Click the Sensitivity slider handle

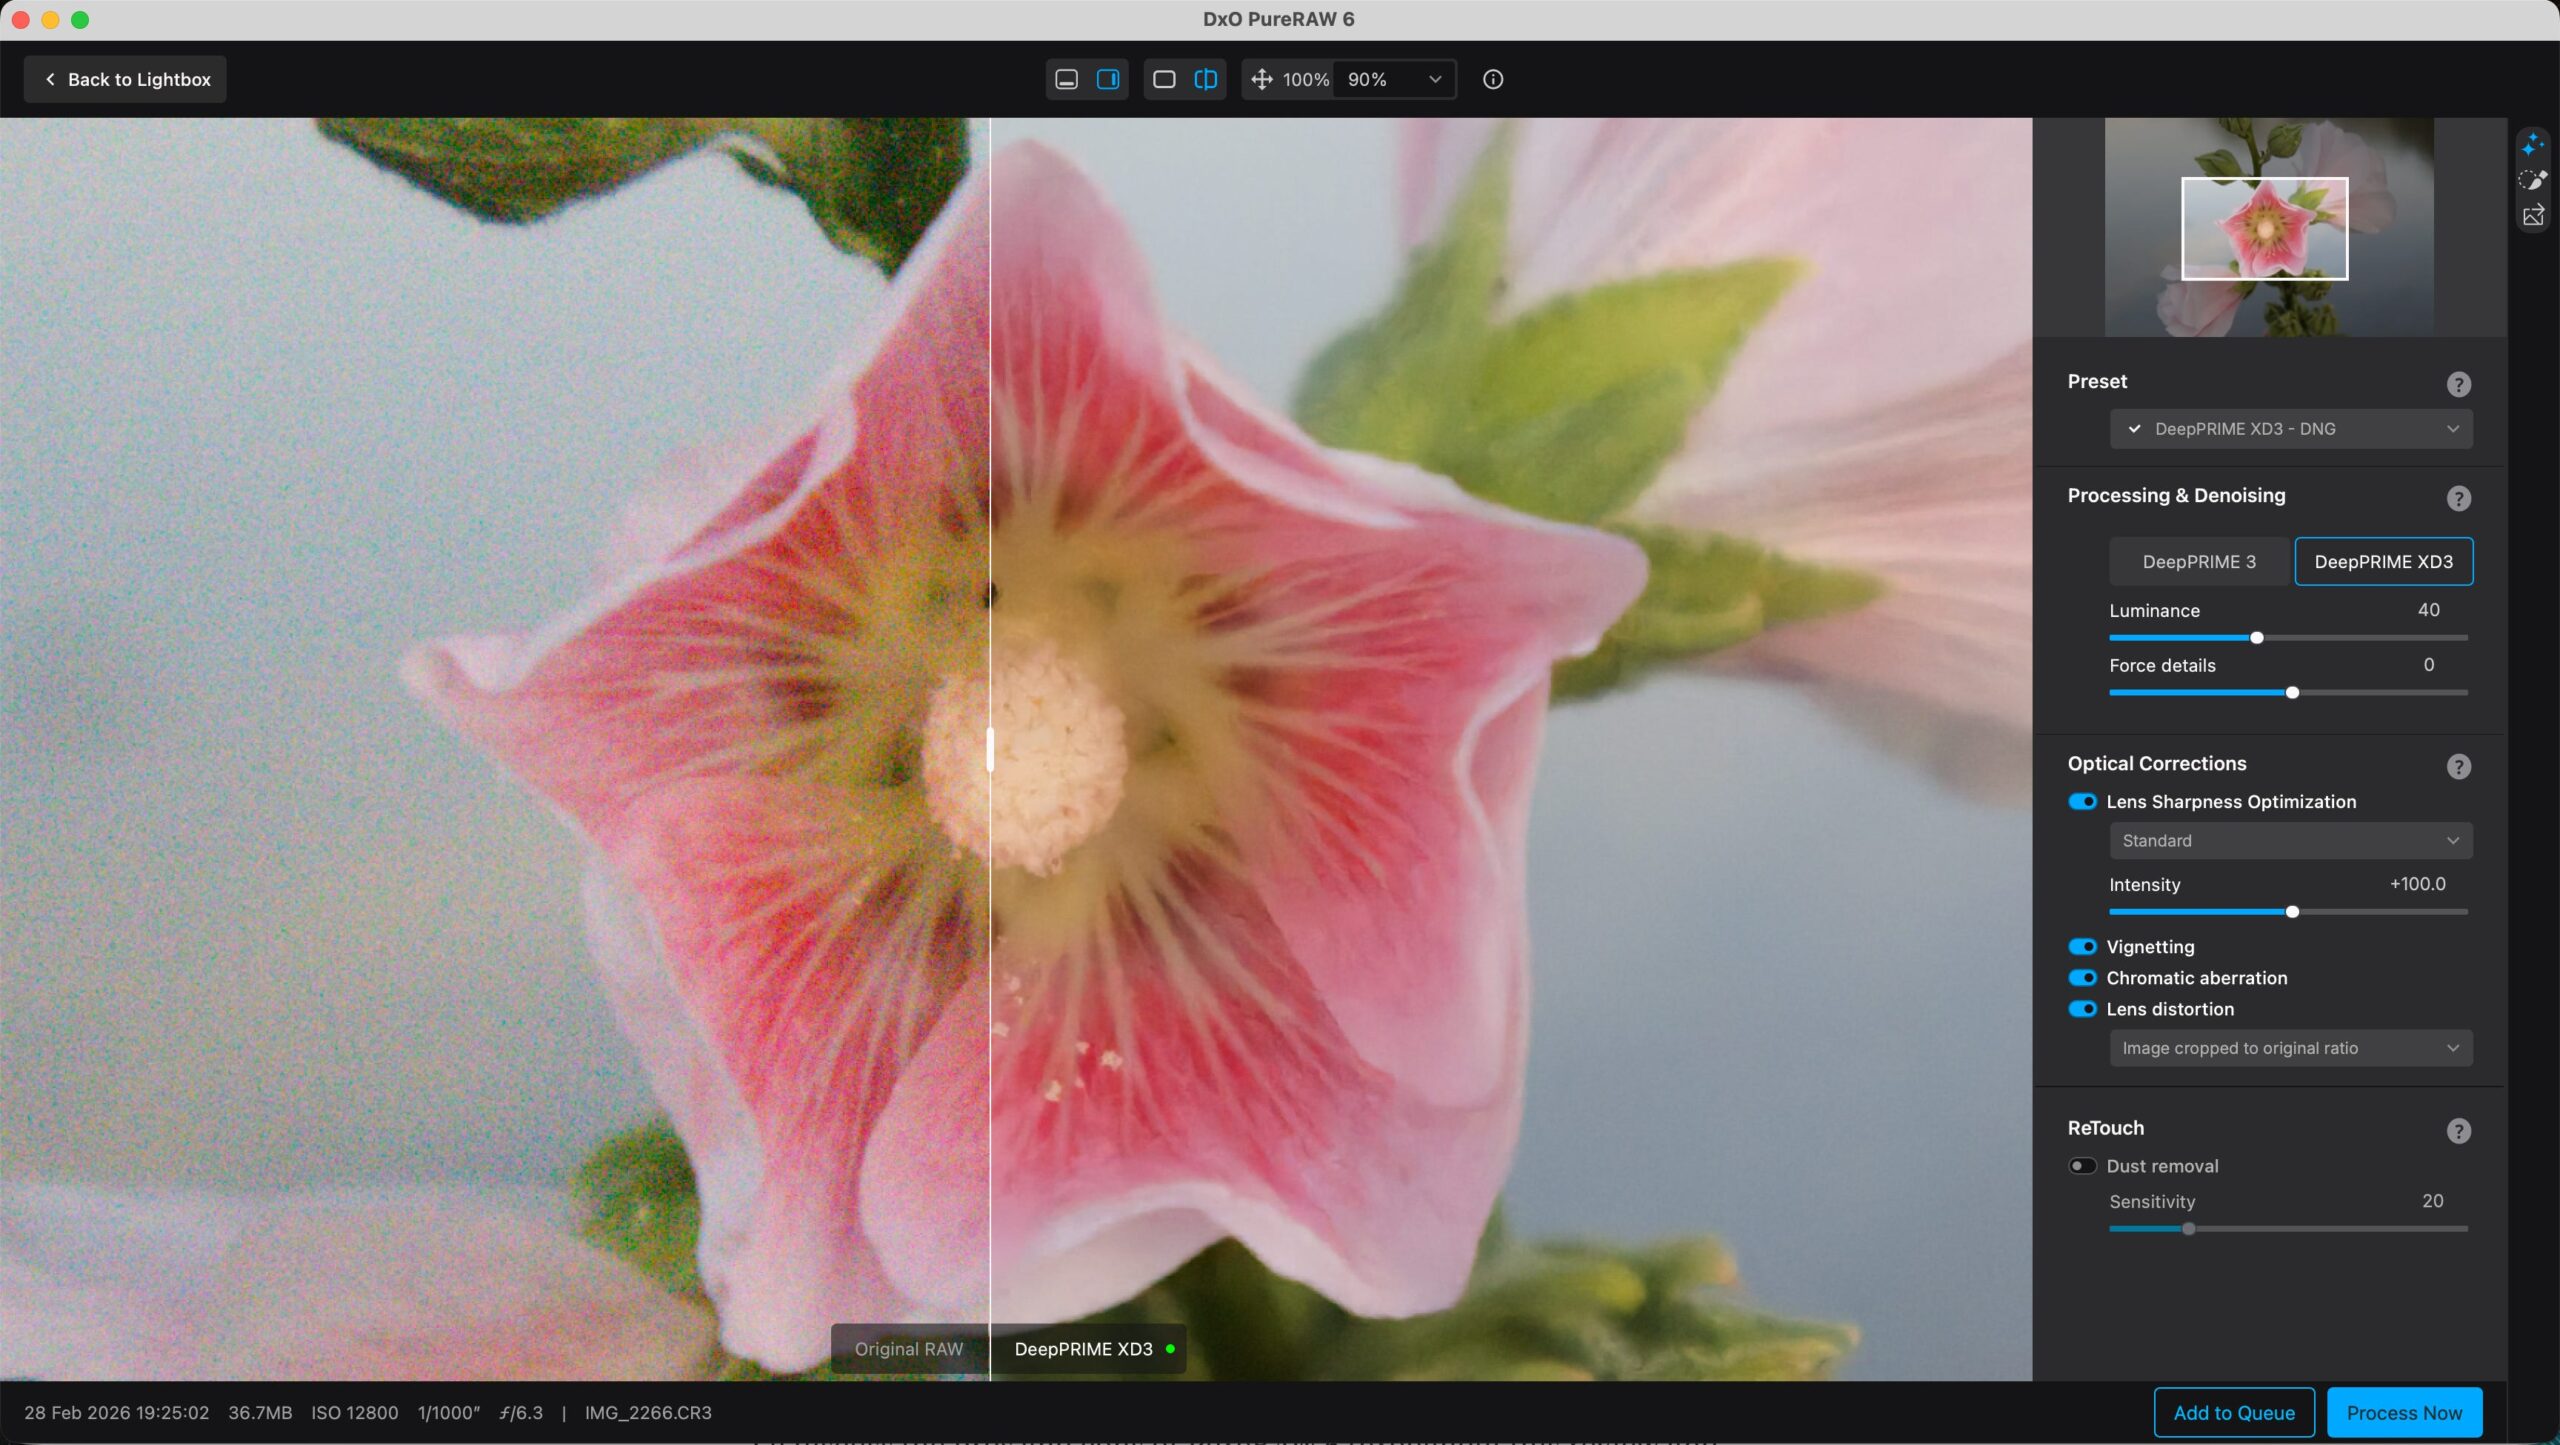(x=2189, y=1229)
